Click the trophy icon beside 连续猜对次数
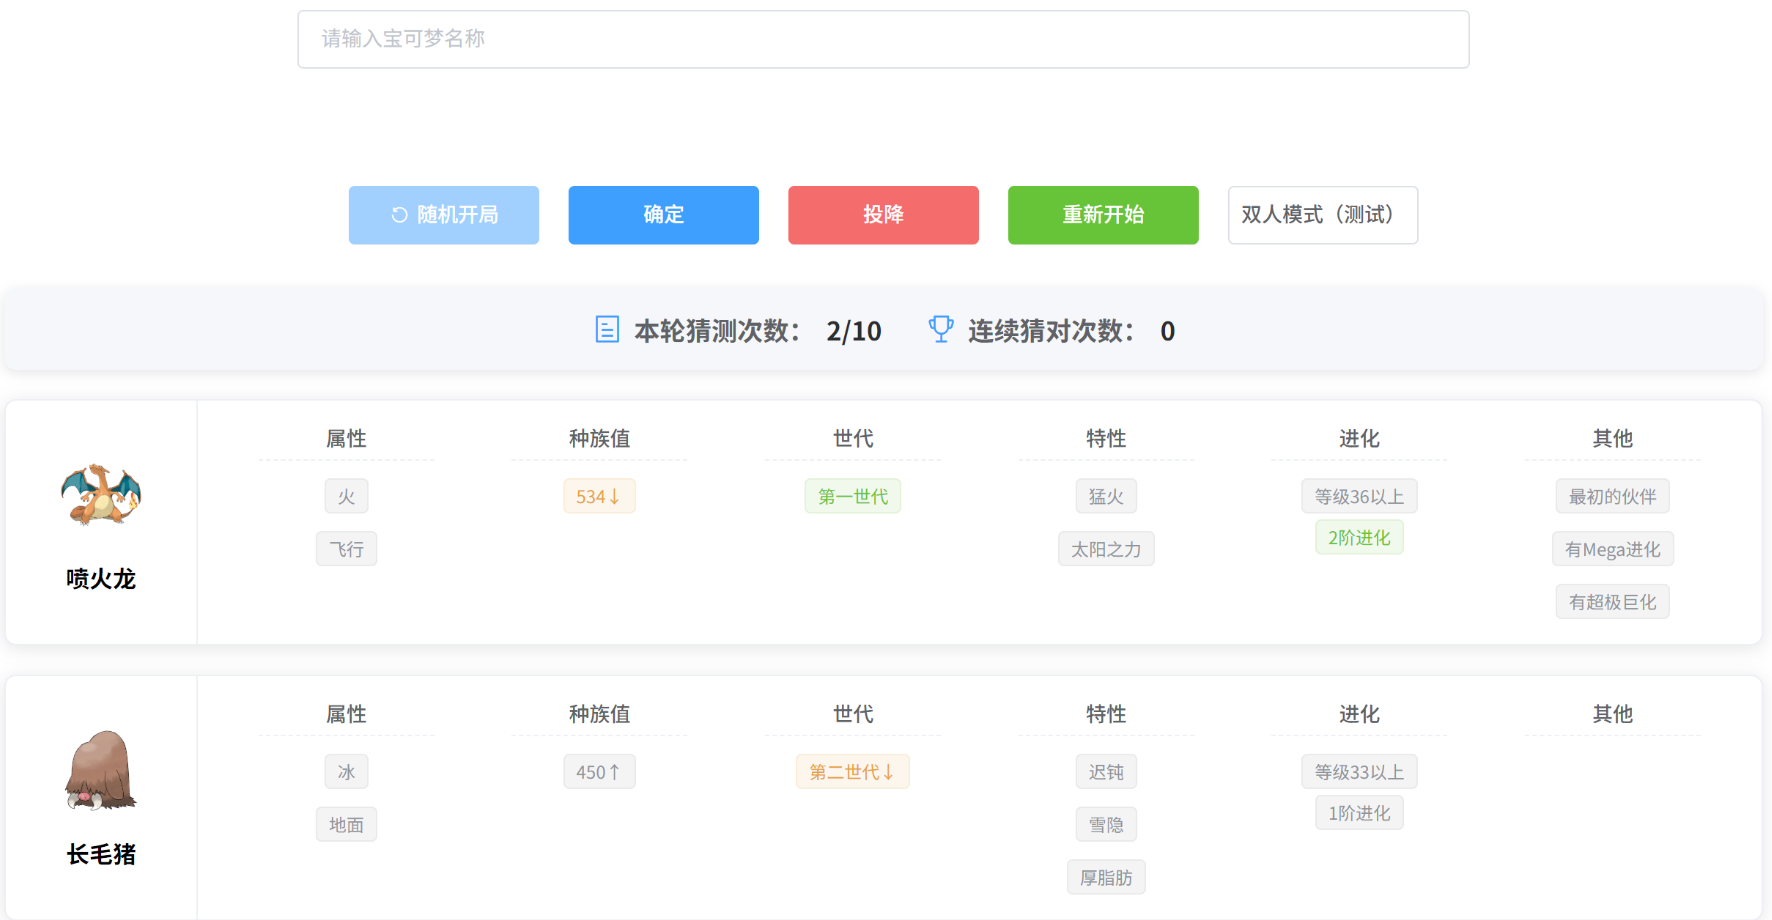 click(x=941, y=329)
